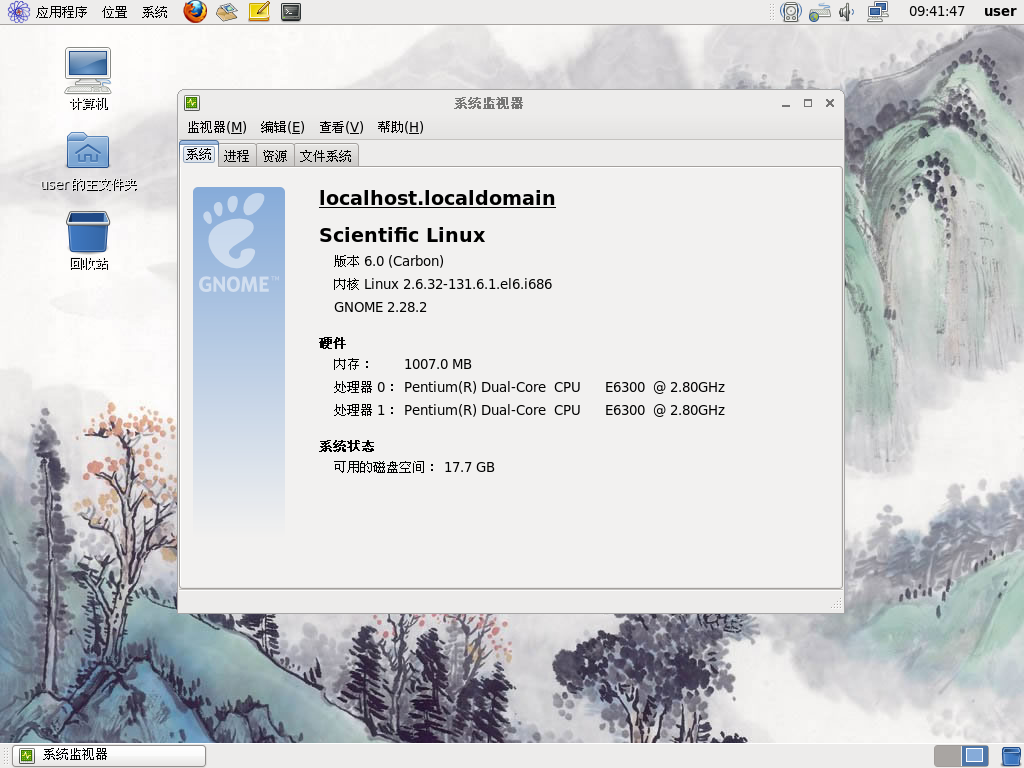
Task: Click the System Monitor title bar icon
Action: (191, 103)
